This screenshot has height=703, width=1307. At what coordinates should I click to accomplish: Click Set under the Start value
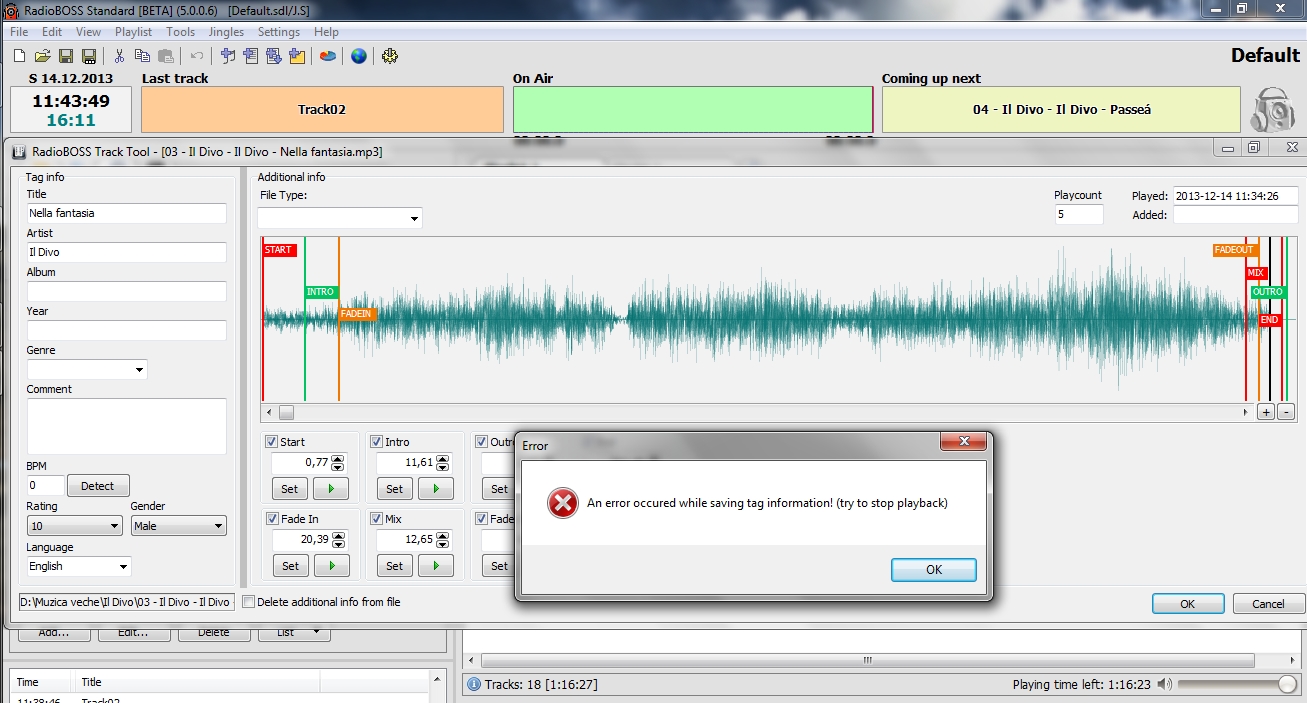pos(290,489)
